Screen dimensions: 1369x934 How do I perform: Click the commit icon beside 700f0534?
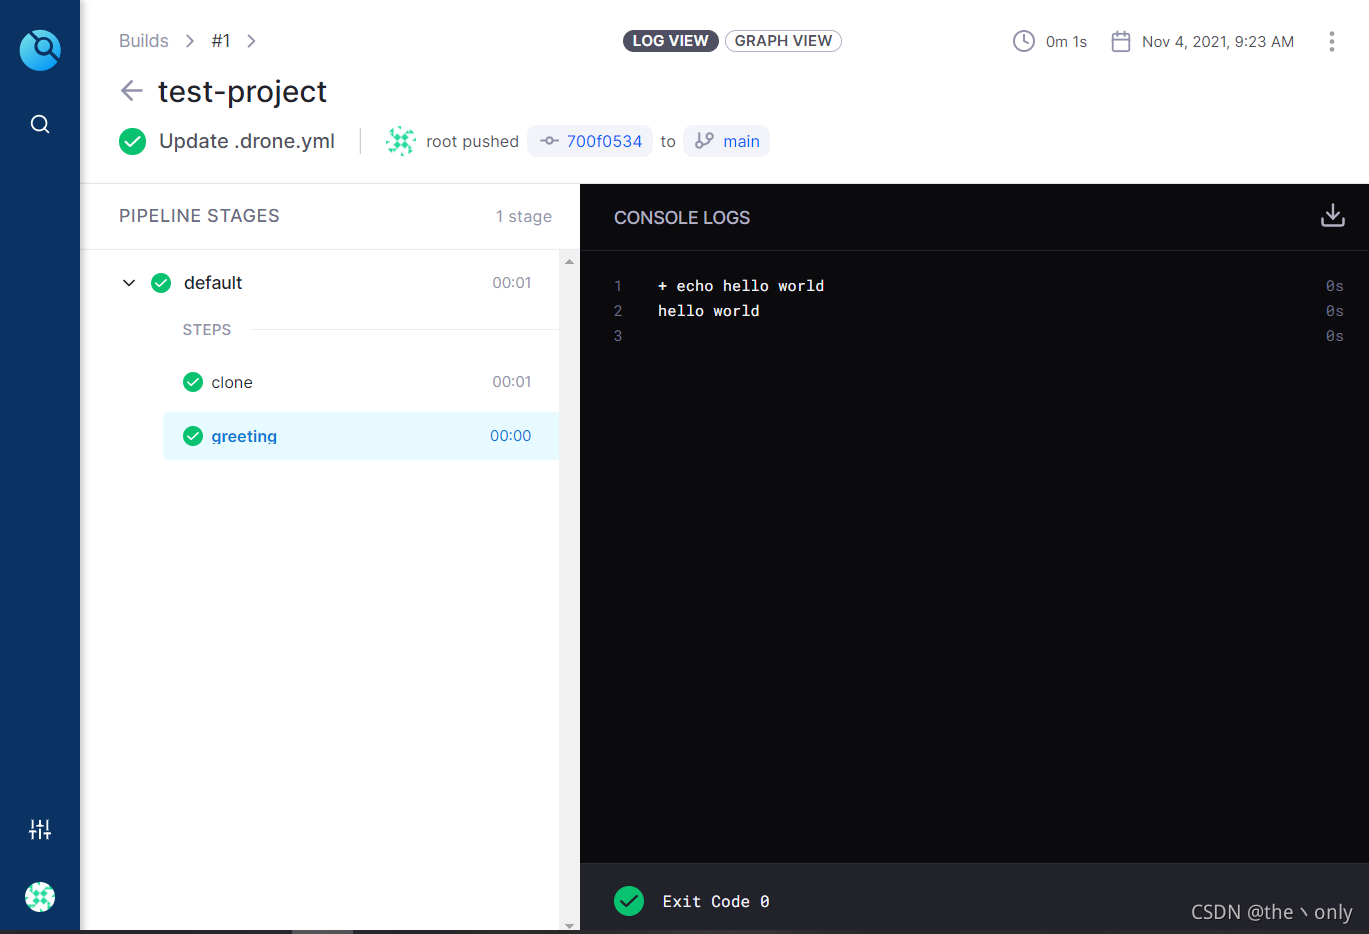[x=549, y=141]
